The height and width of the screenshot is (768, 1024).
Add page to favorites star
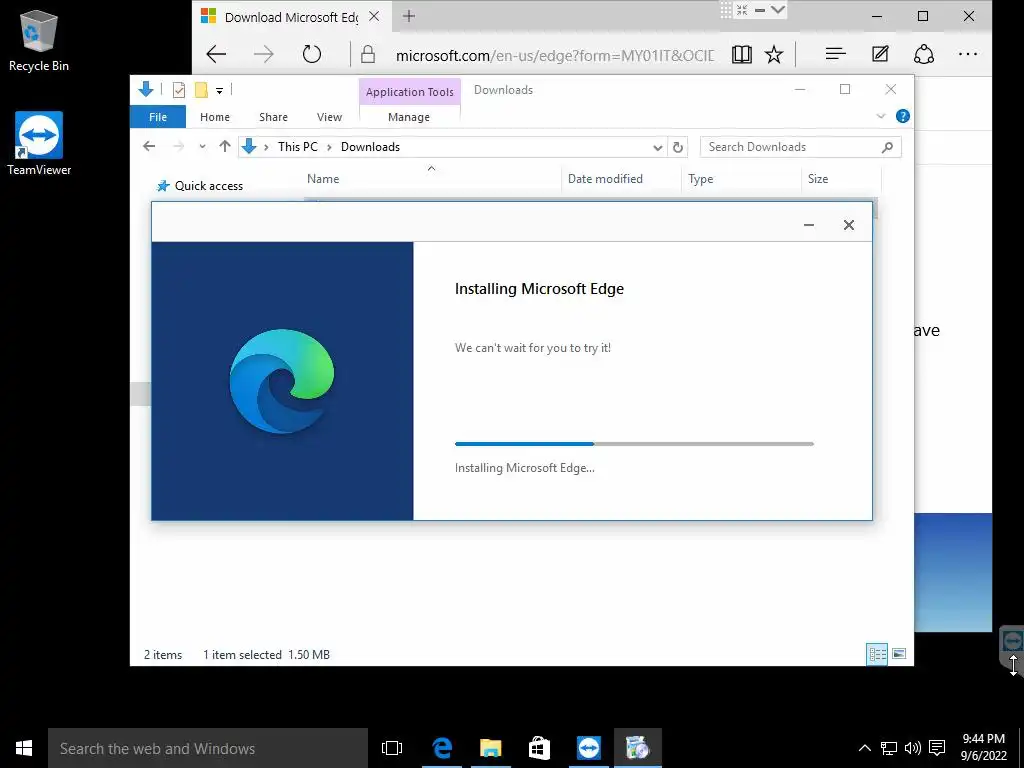coord(774,54)
